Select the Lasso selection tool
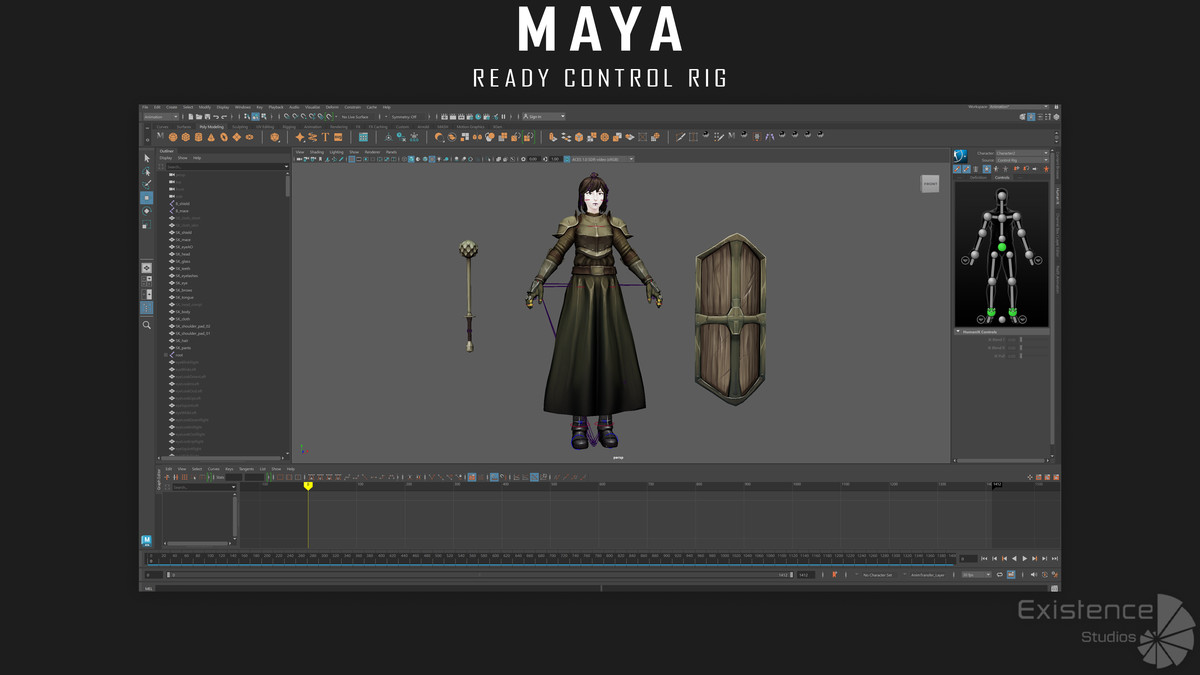 [147, 173]
